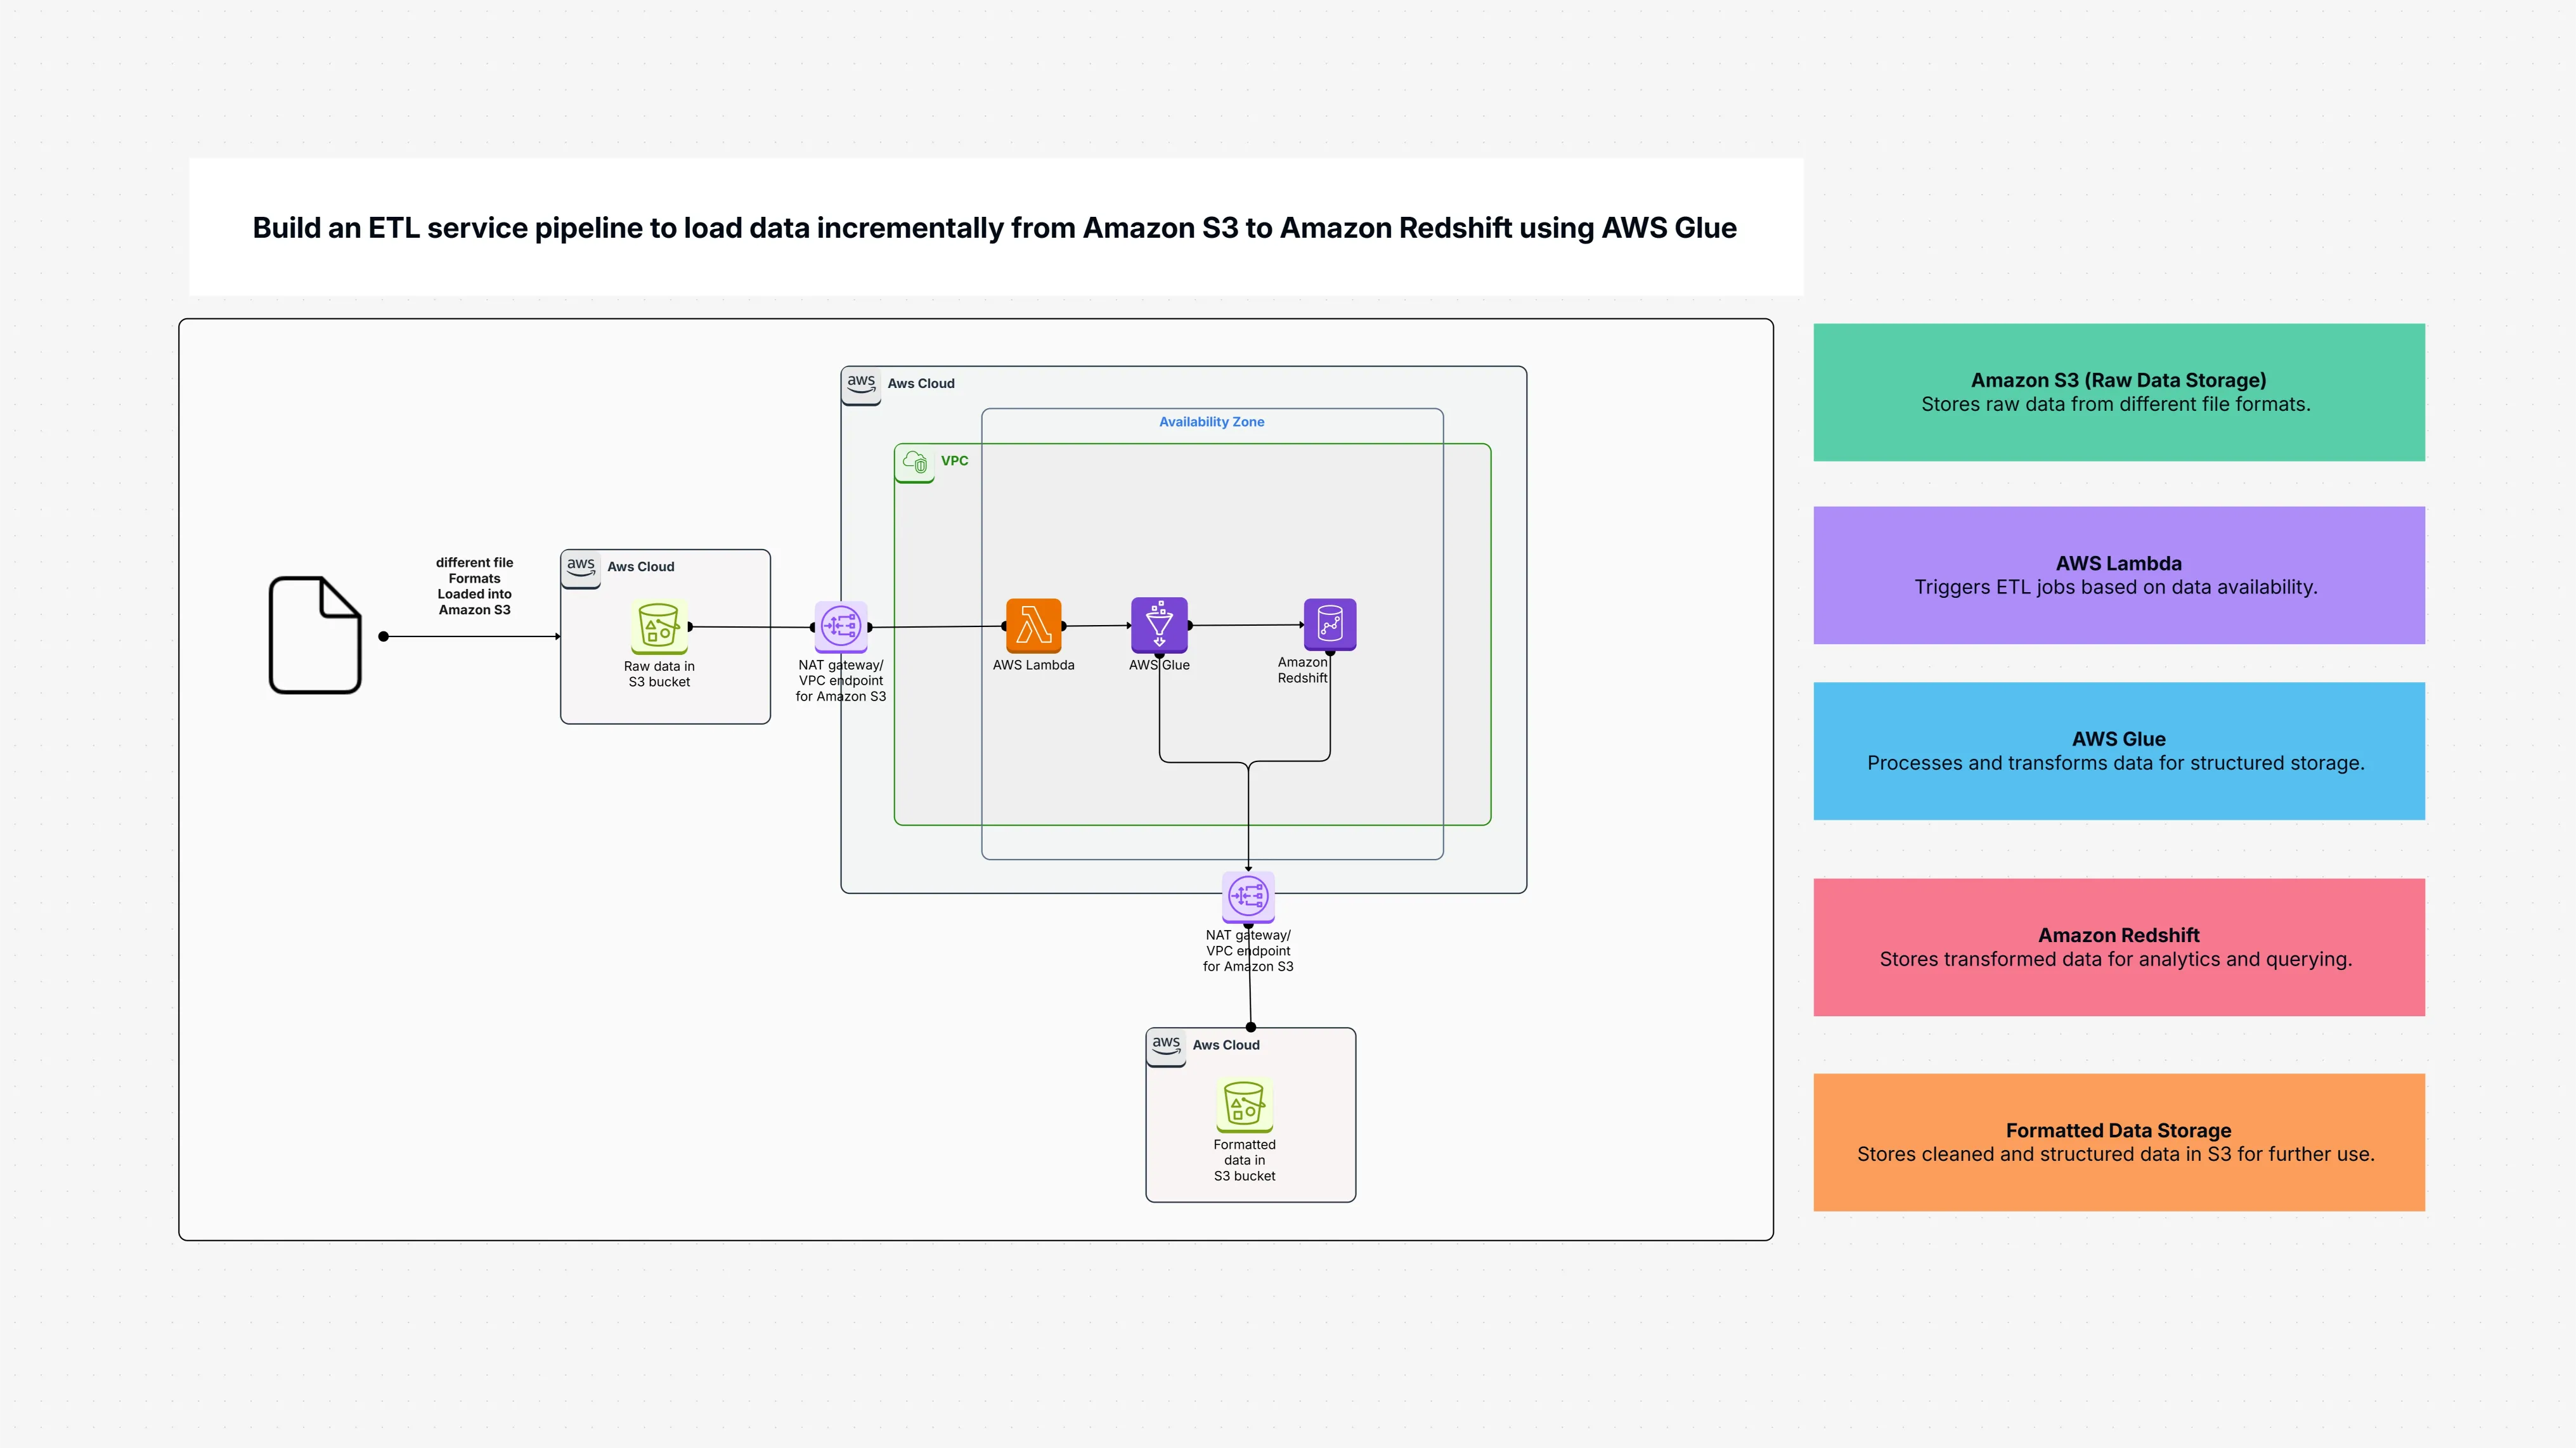Click the Amazon Redshift database icon

[1330, 625]
